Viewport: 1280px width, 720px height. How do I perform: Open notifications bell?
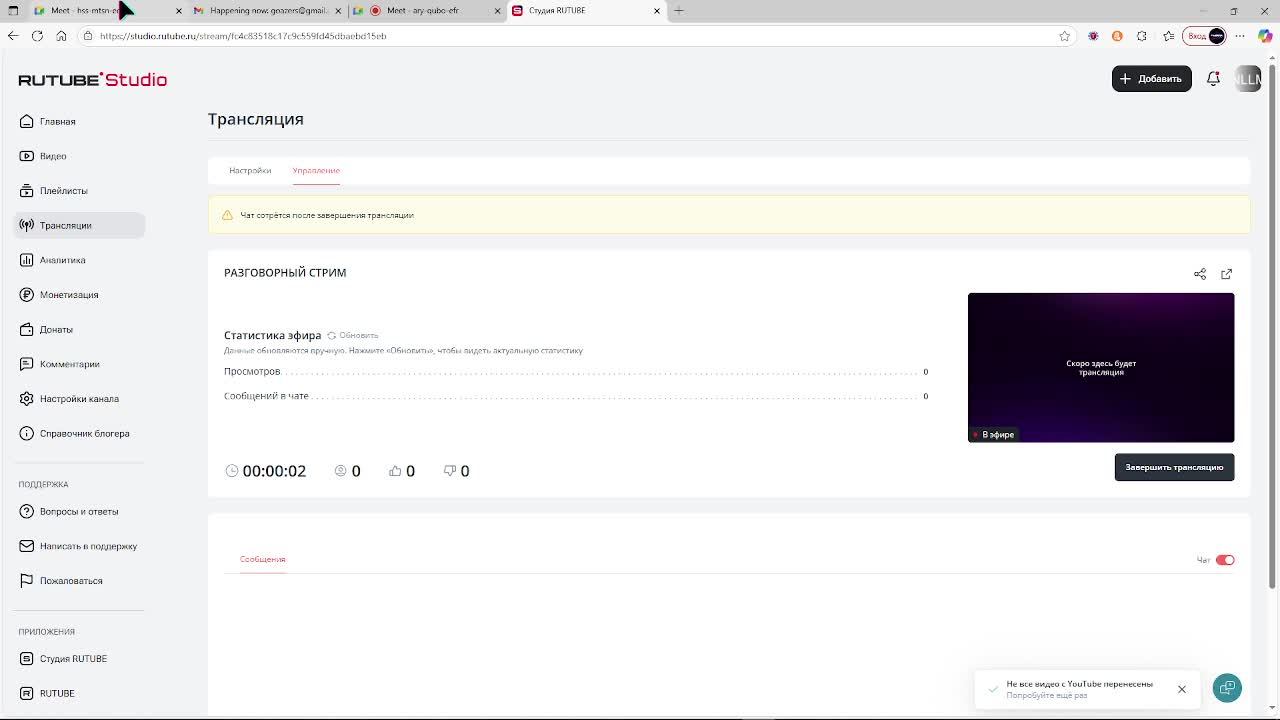(x=1213, y=78)
